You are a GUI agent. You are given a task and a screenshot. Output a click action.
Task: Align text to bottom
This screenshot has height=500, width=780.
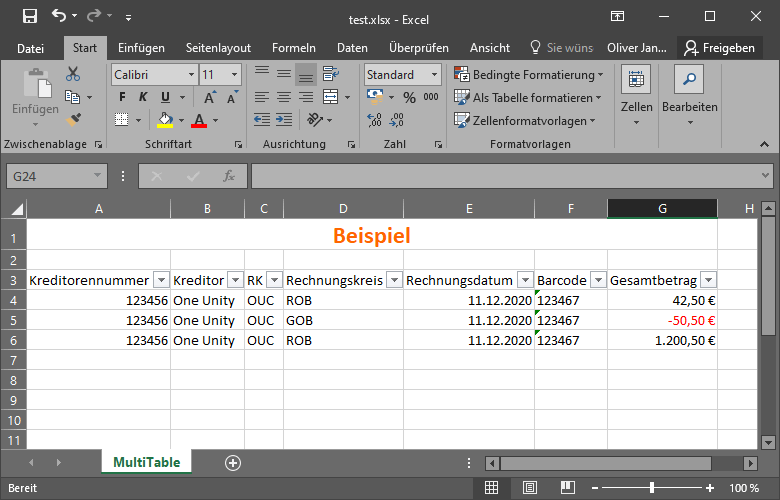coord(306,75)
